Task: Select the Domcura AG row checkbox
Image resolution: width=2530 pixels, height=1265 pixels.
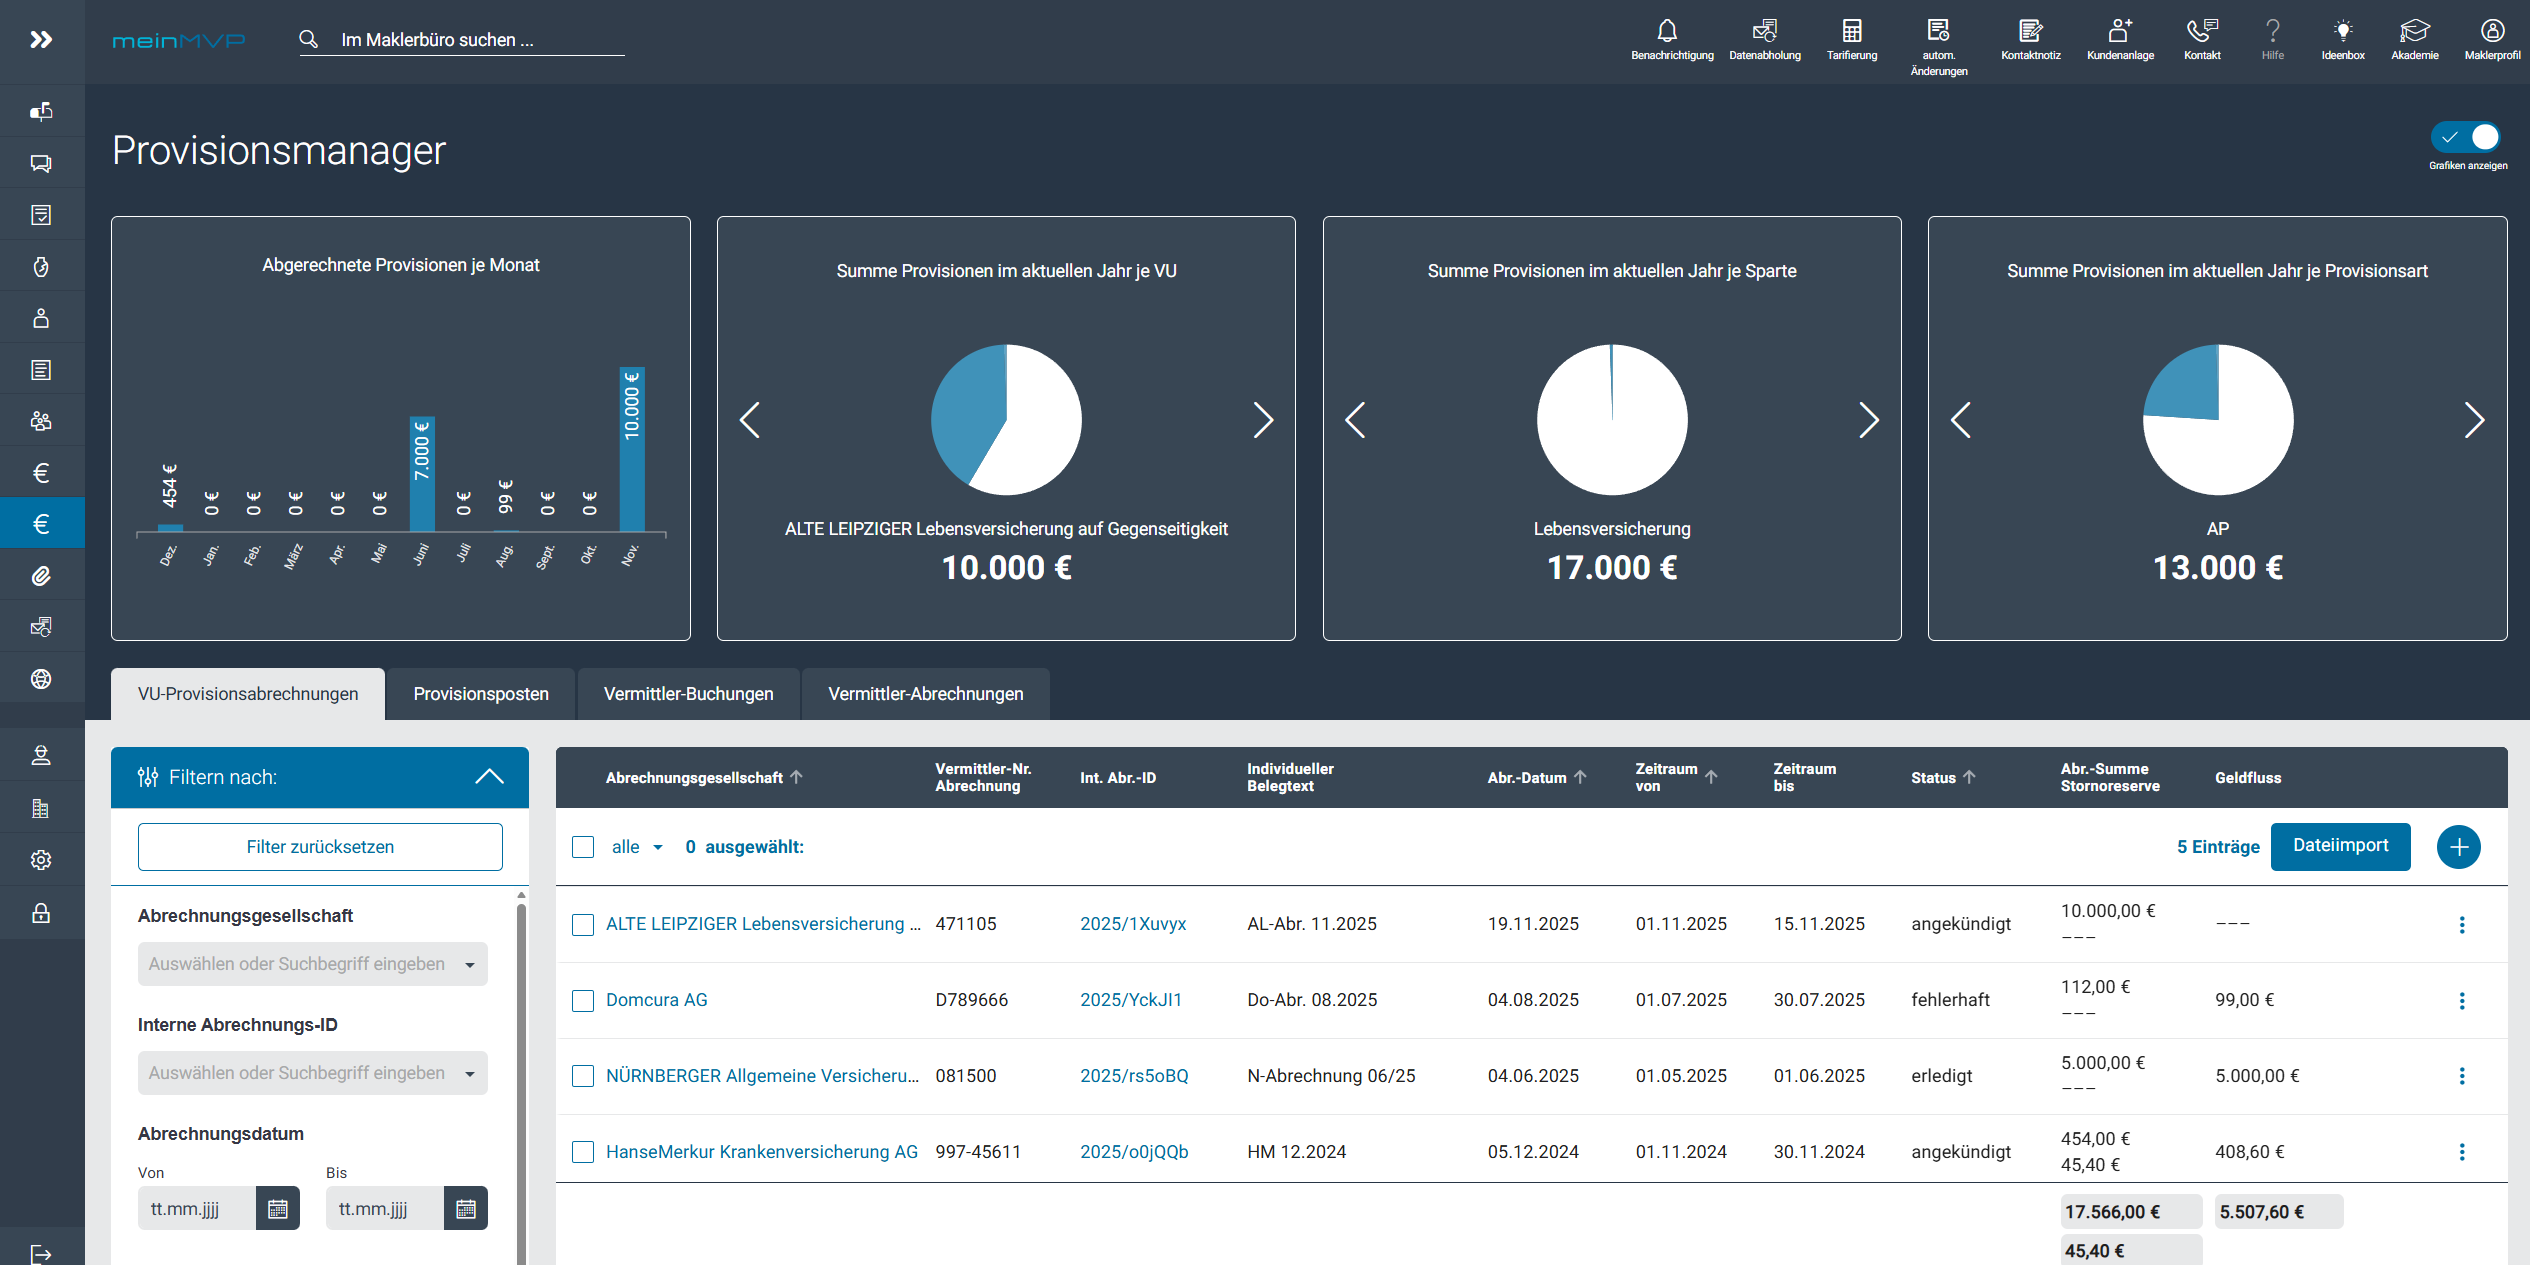Action: pos(583,999)
